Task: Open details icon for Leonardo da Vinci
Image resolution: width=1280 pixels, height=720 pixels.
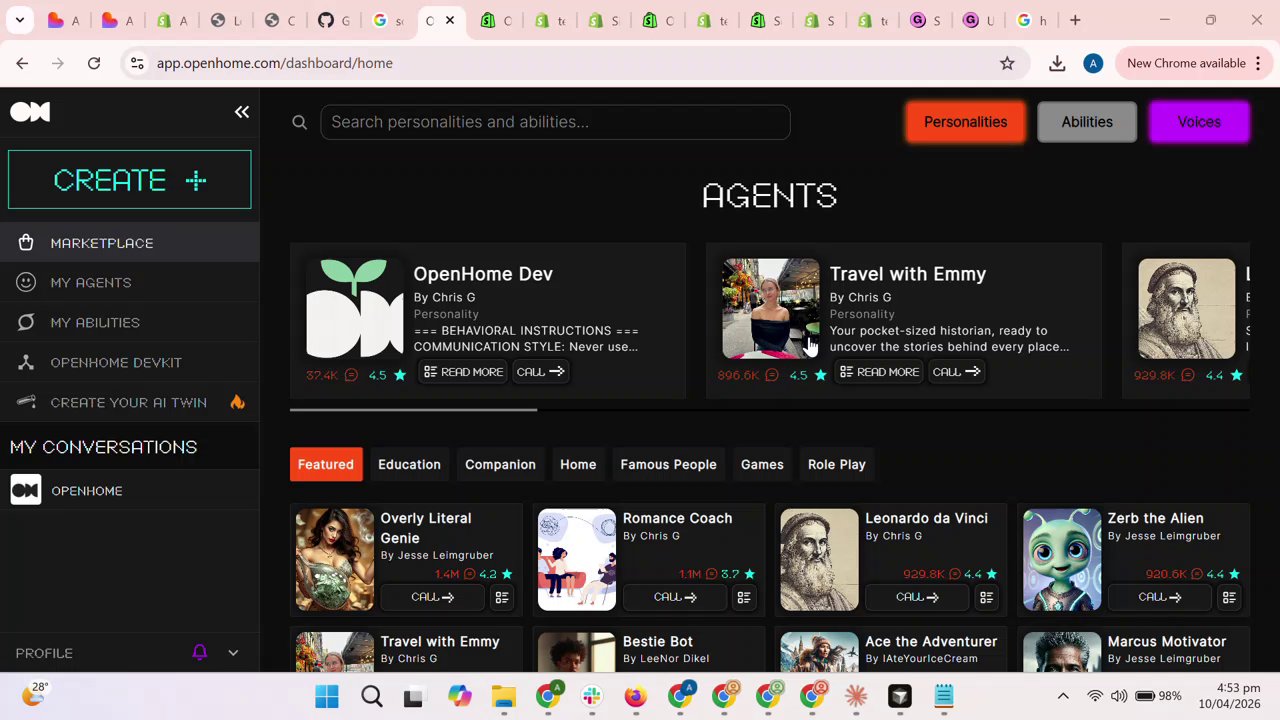Action: click(x=987, y=597)
